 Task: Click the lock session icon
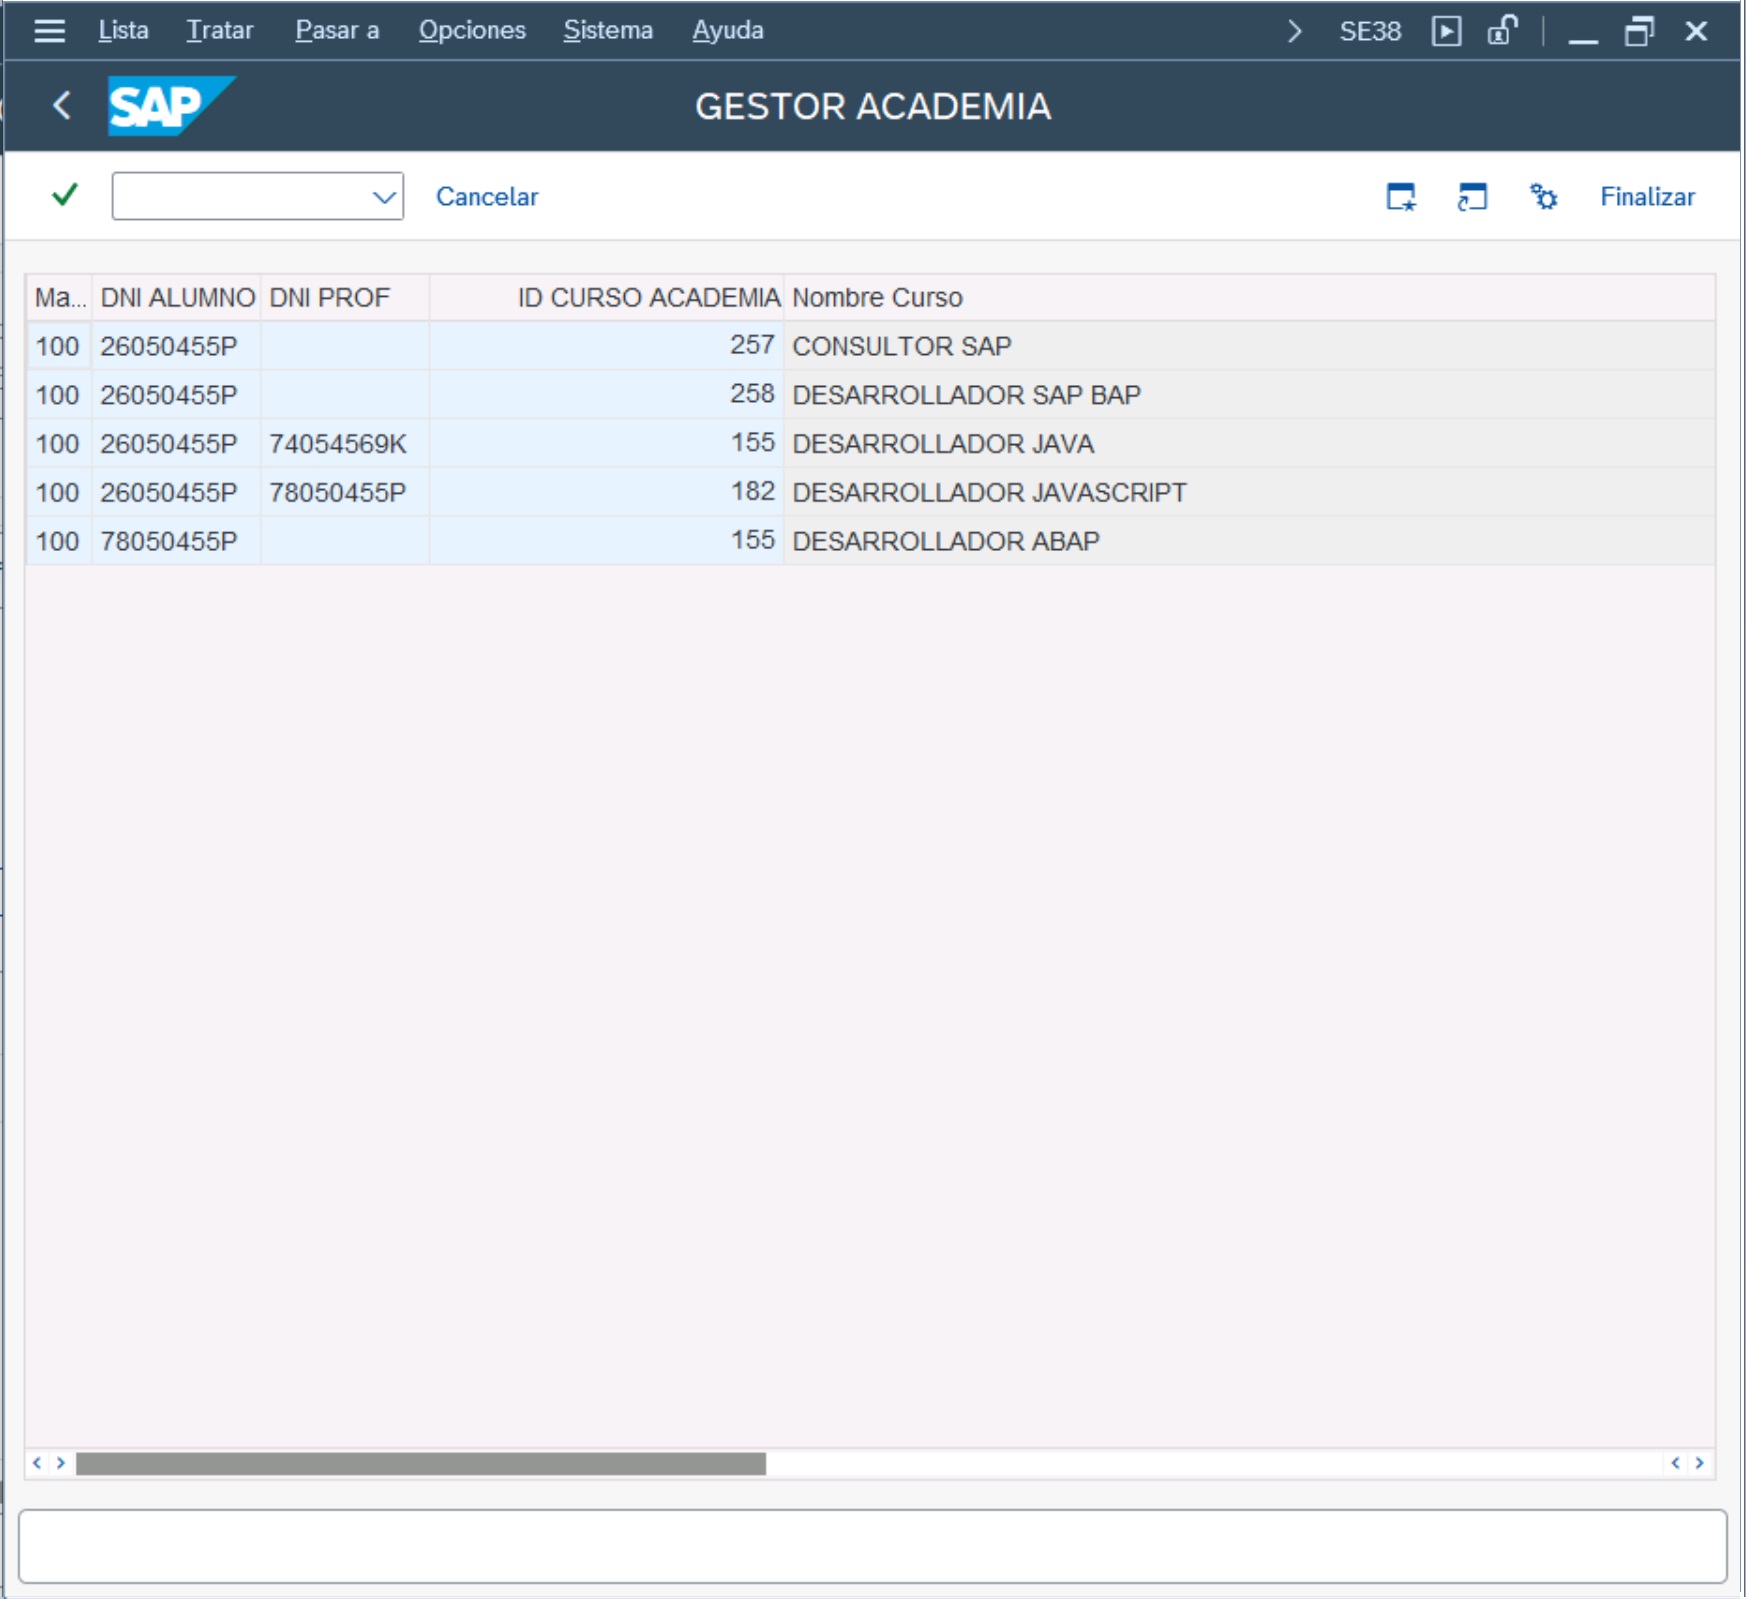click(x=1502, y=31)
